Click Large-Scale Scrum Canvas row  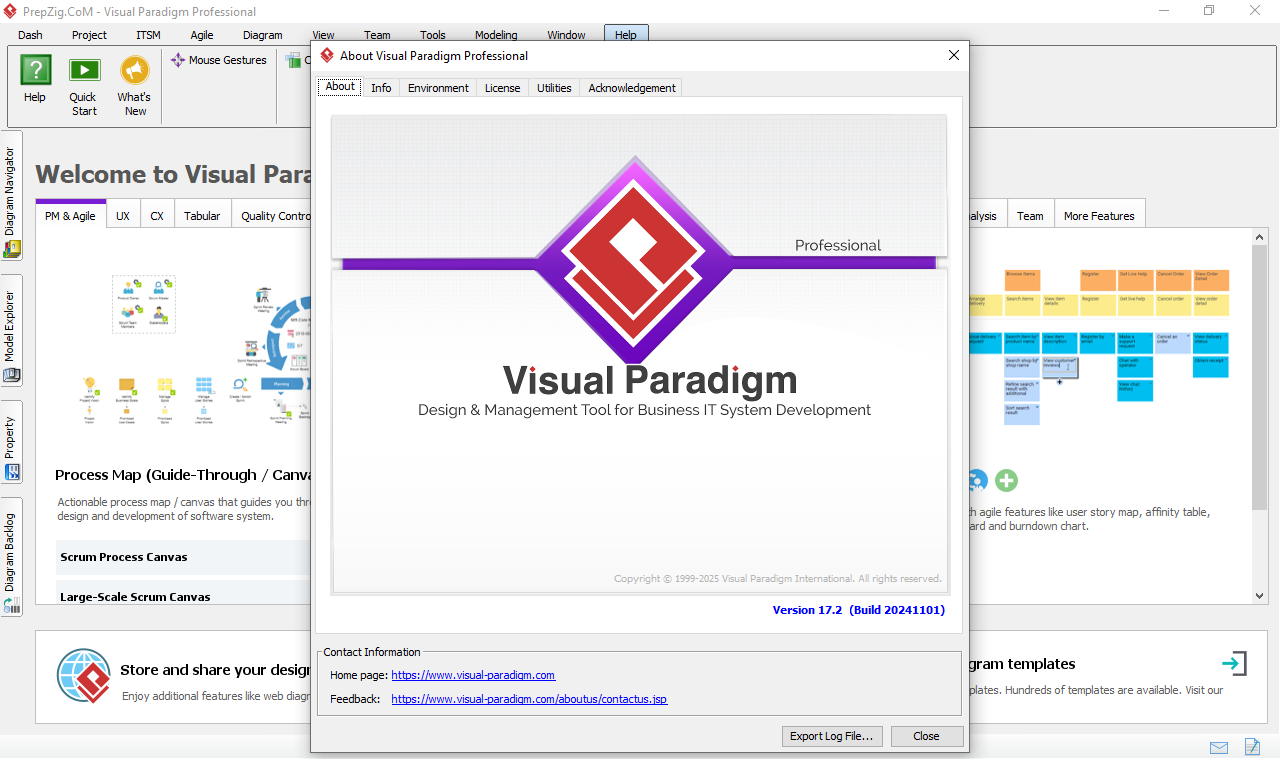(x=183, y=594)
